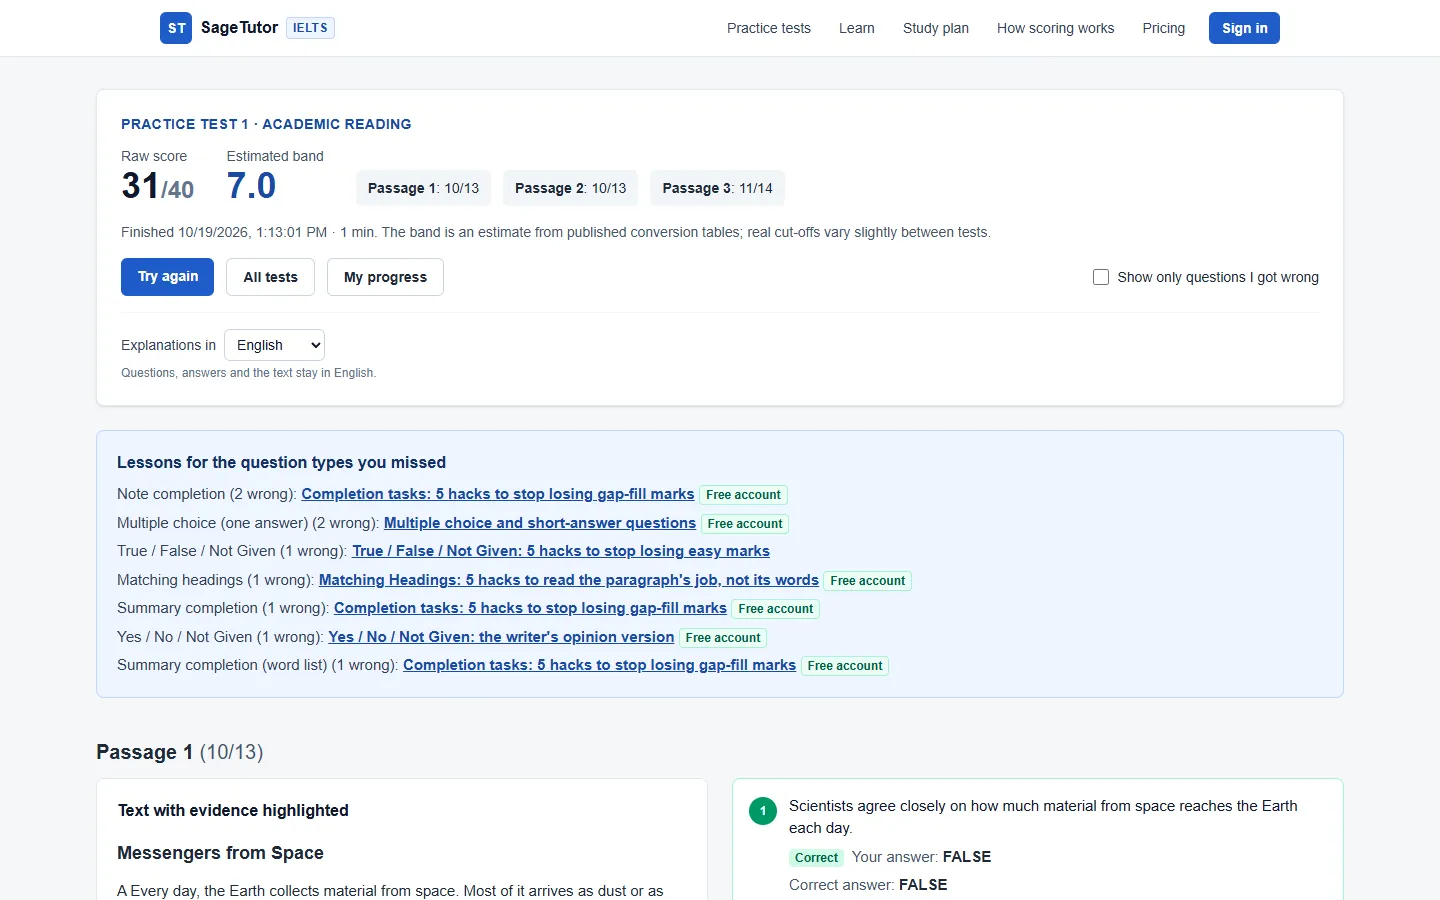Open the Summary completion (1 wrong) lesson link

click(530, 608)
